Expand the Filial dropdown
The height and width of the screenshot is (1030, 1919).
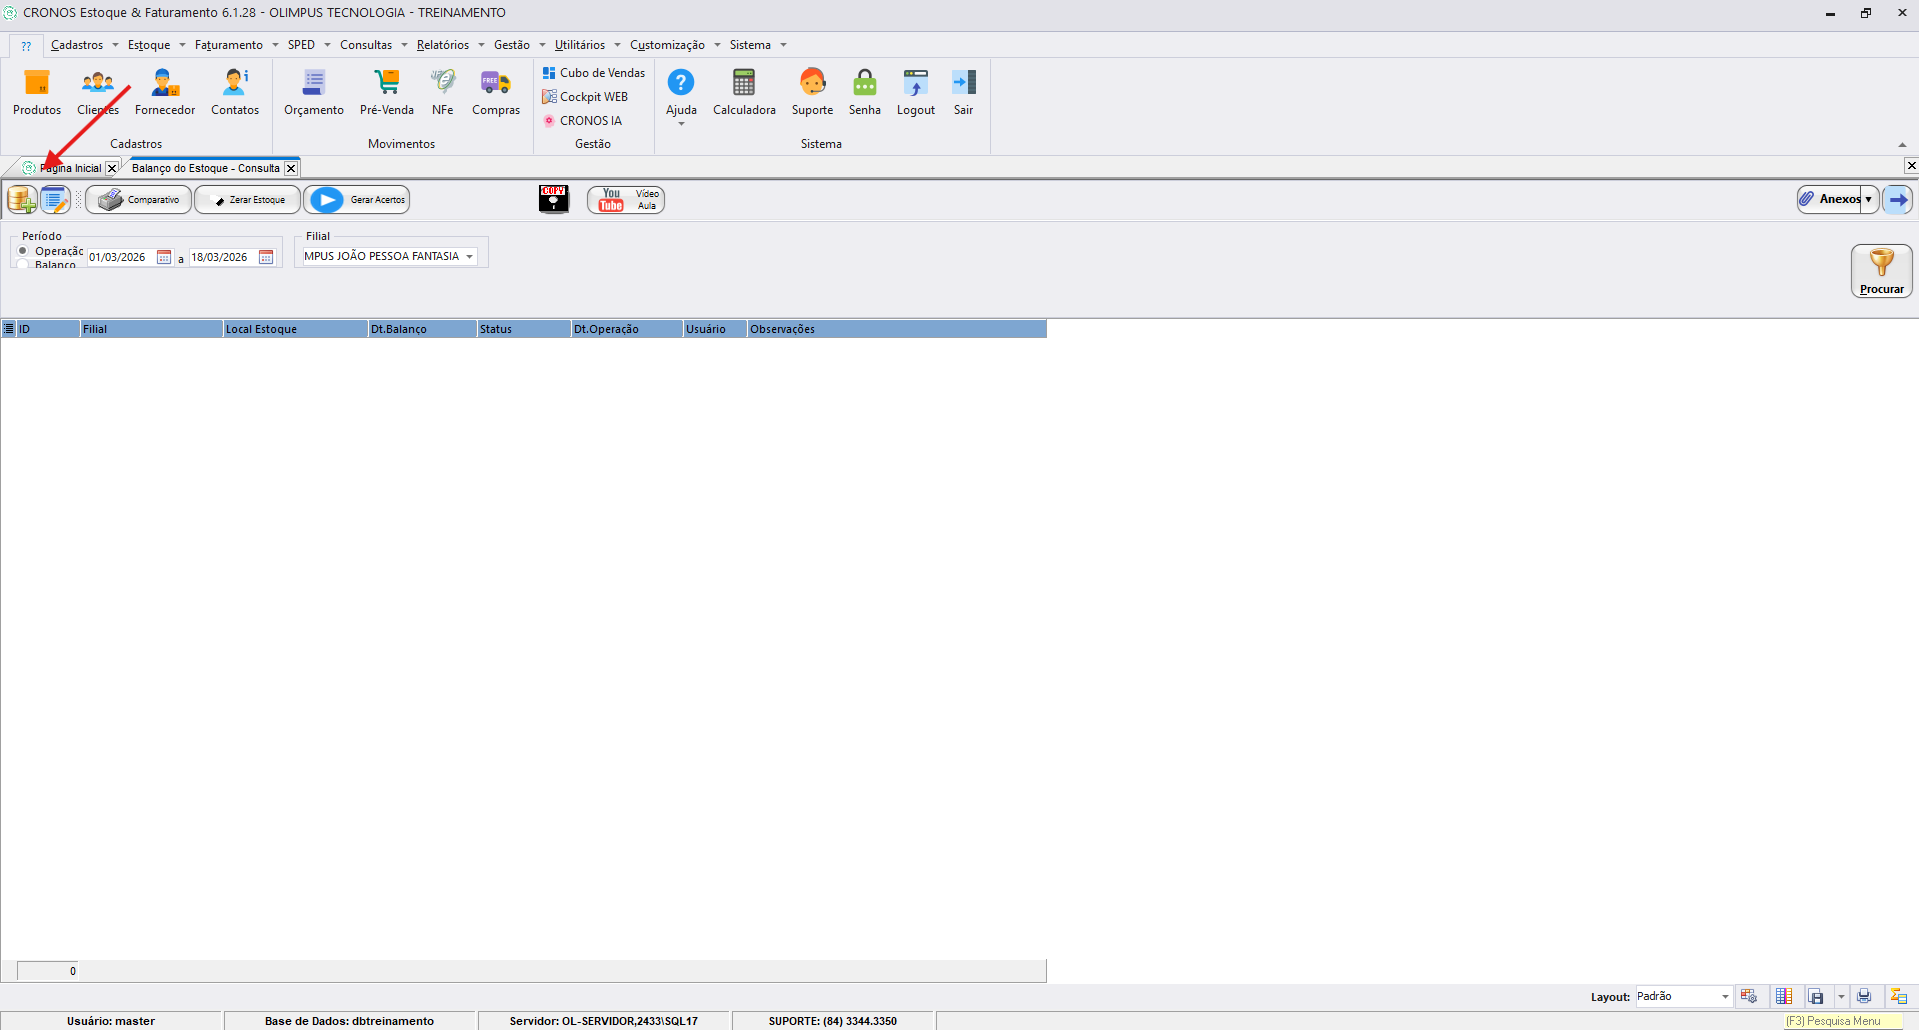tap(469, 257)
